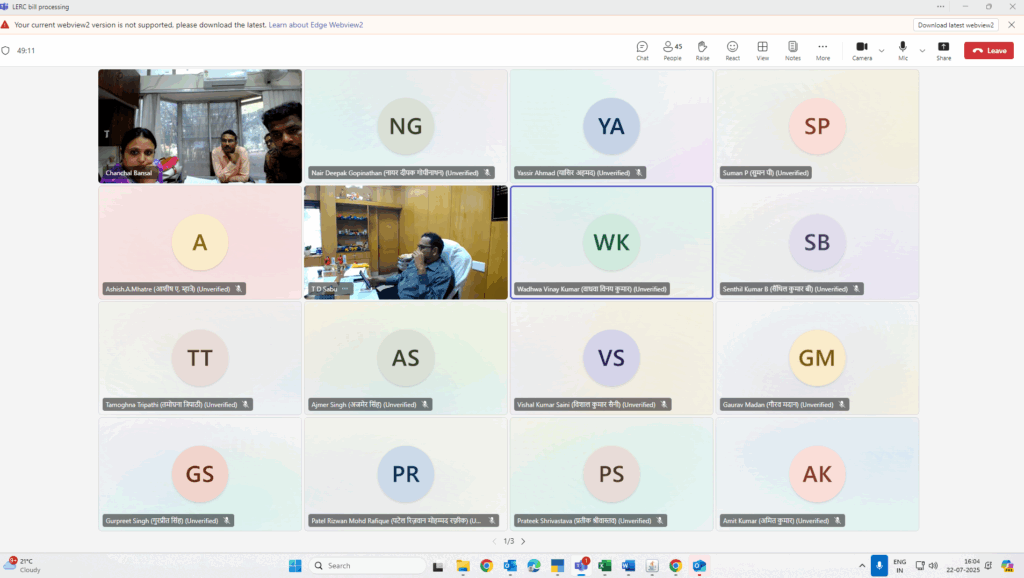
Task: Open the title bar ellipsis menu
Action: [x=940, y=6]
